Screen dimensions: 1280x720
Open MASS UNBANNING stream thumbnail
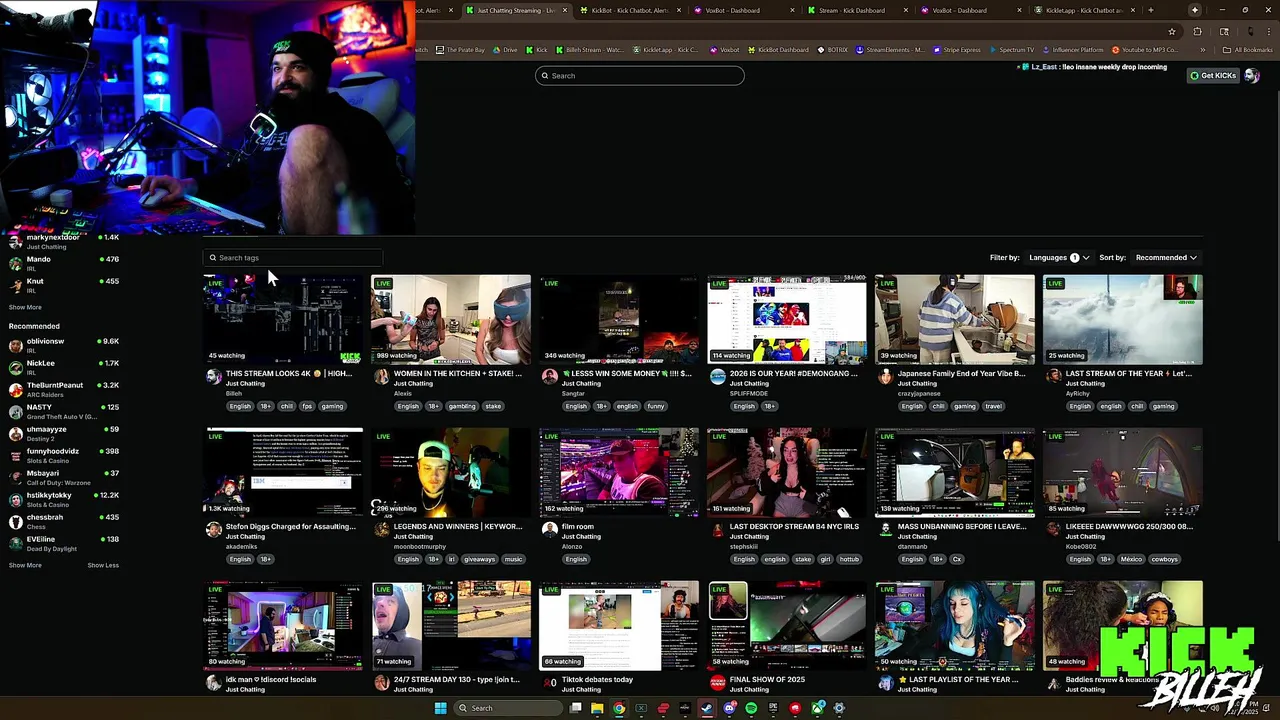[955, 473]
